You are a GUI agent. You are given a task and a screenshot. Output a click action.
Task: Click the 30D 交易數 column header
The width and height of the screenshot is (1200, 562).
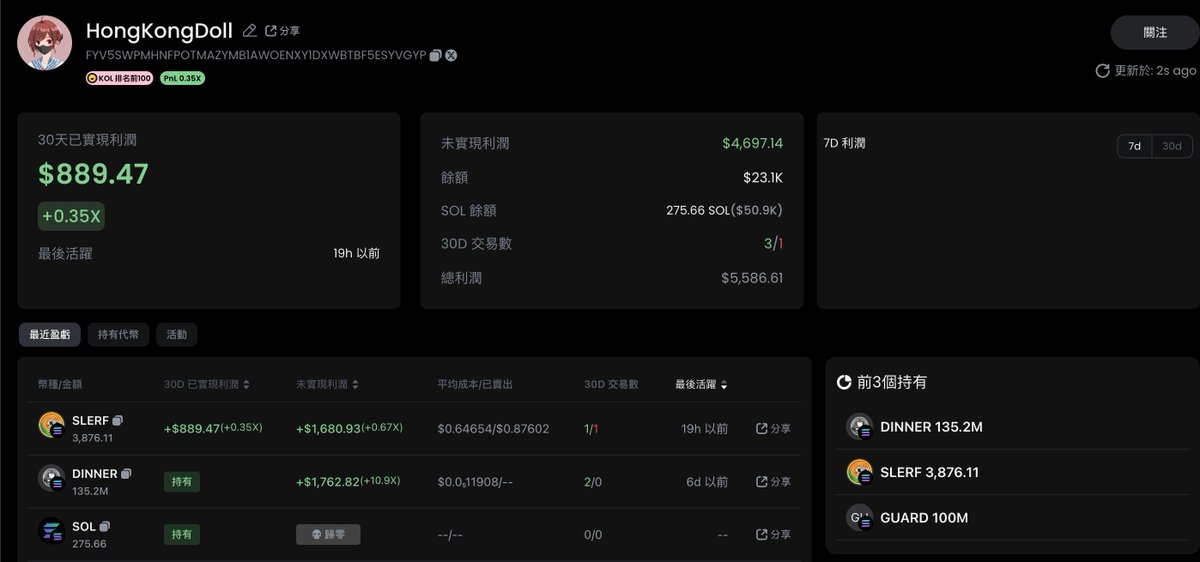click(611, 384)
